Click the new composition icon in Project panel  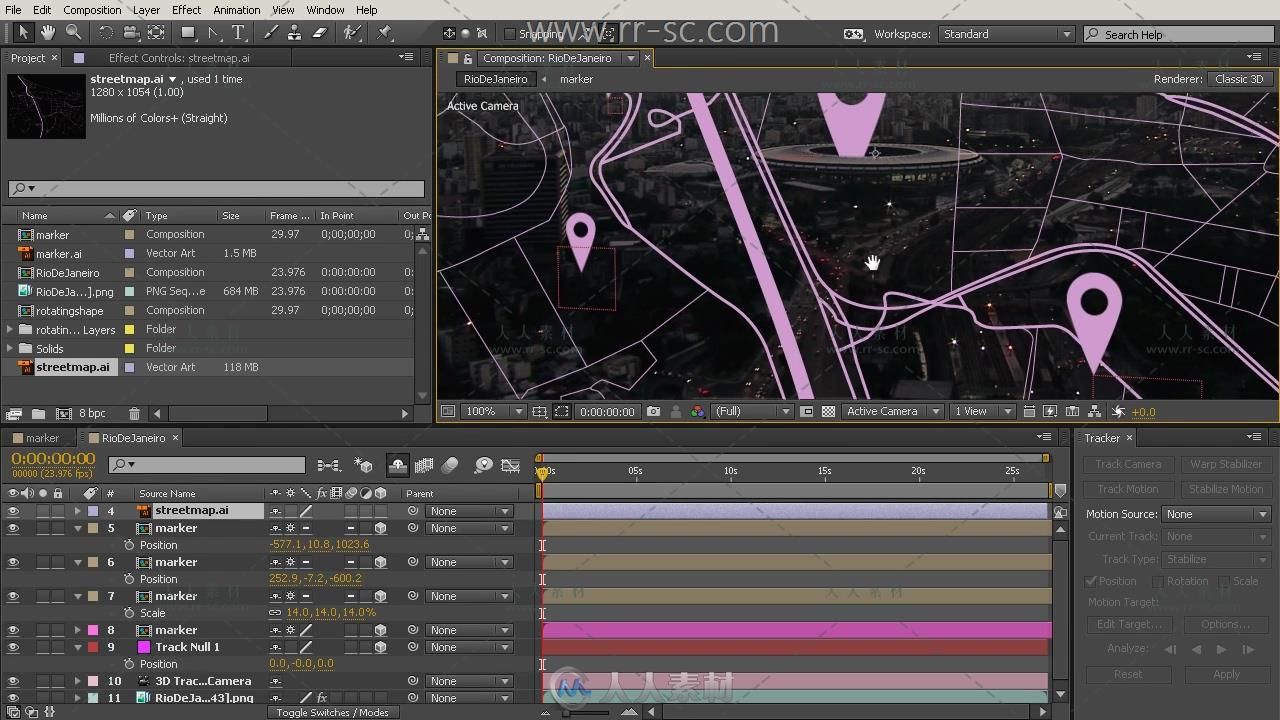coord(63,413)
